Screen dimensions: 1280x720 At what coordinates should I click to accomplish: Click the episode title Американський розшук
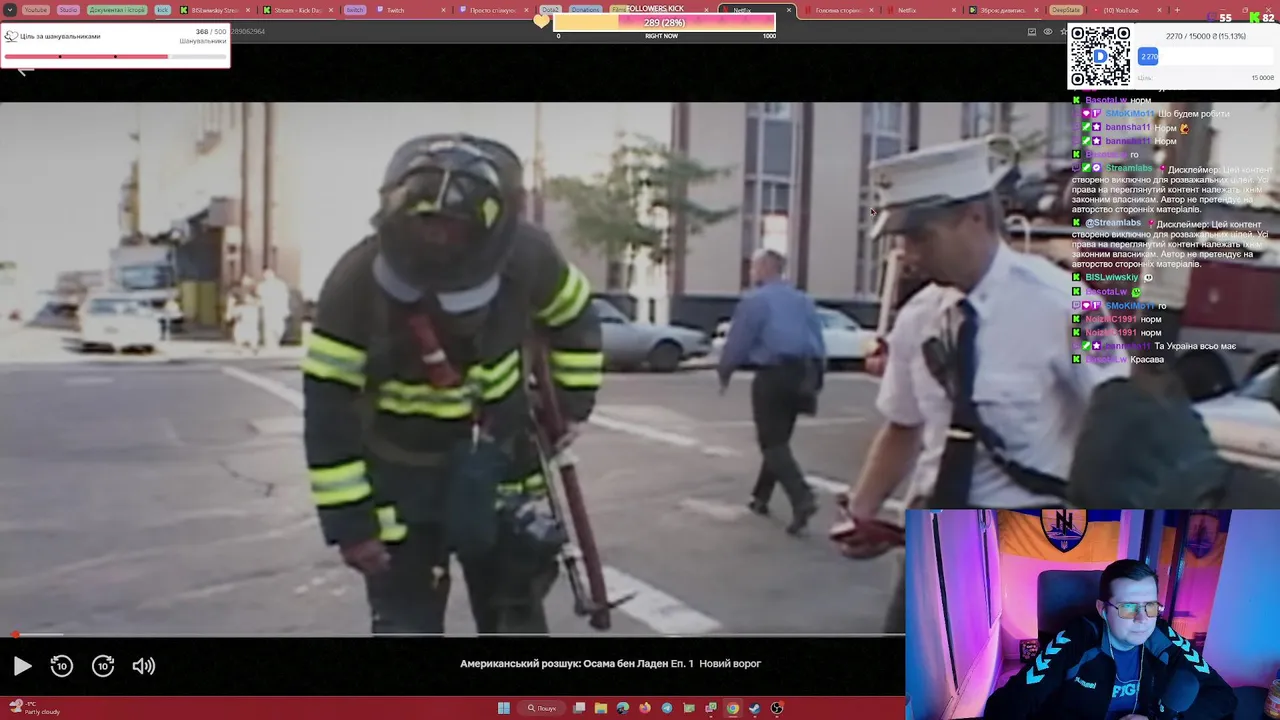point(610,663)
